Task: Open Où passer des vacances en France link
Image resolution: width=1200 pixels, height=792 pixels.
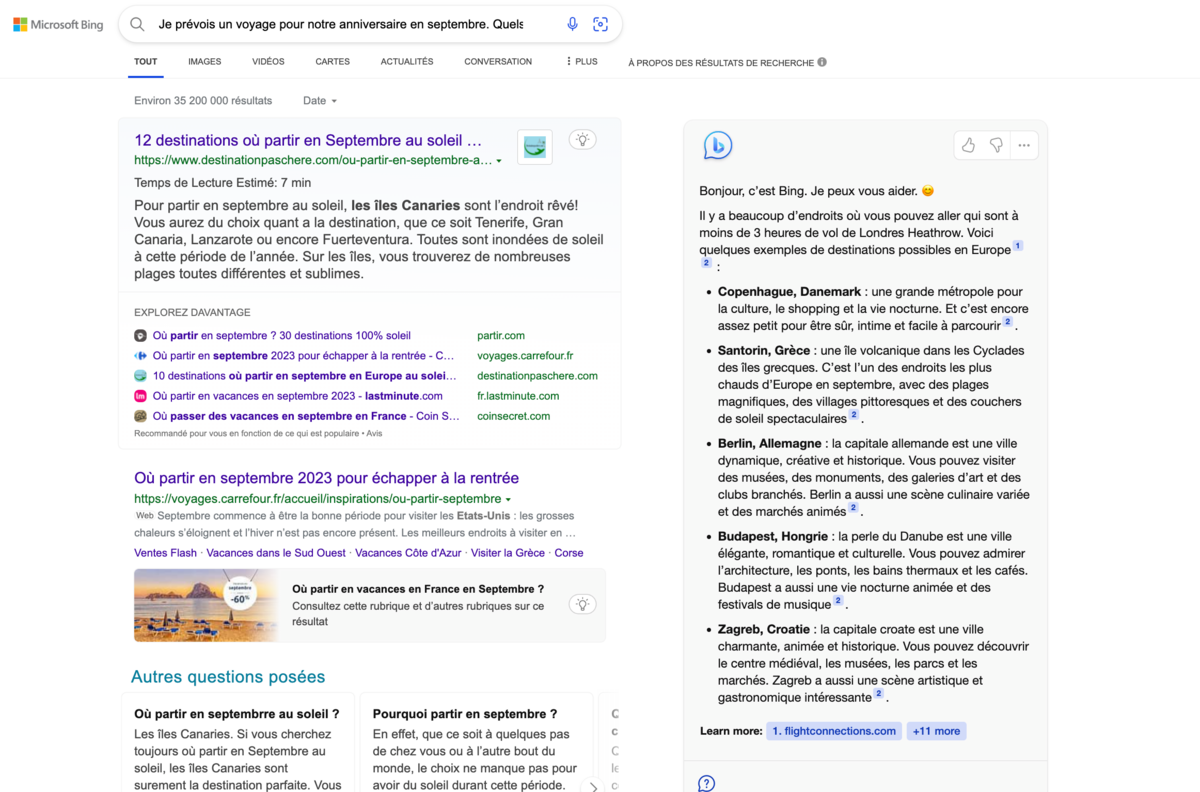Action: [305, 416]
